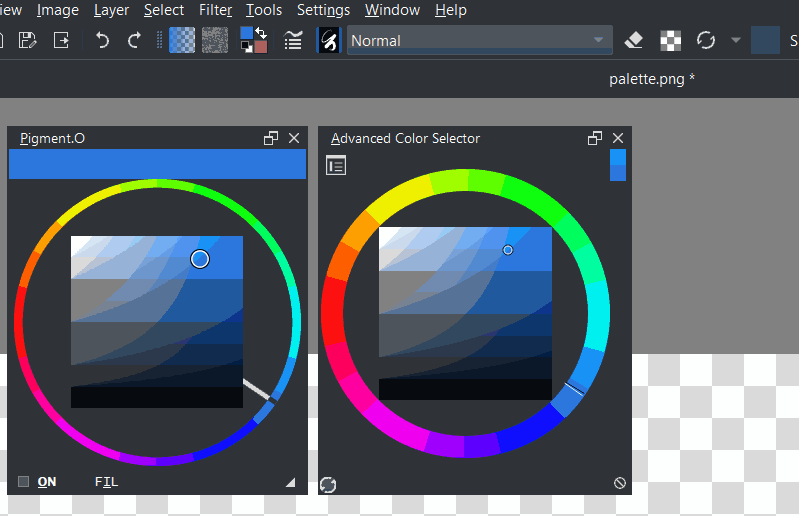
Task: Expand the Pigment.O corner triangle
Action: 291,482
